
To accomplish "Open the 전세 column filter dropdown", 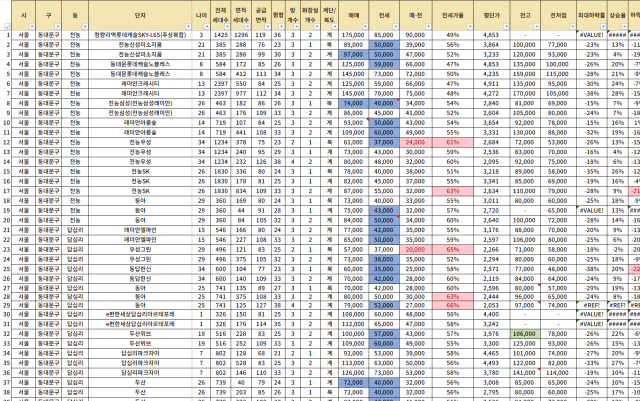I will 395,27.
